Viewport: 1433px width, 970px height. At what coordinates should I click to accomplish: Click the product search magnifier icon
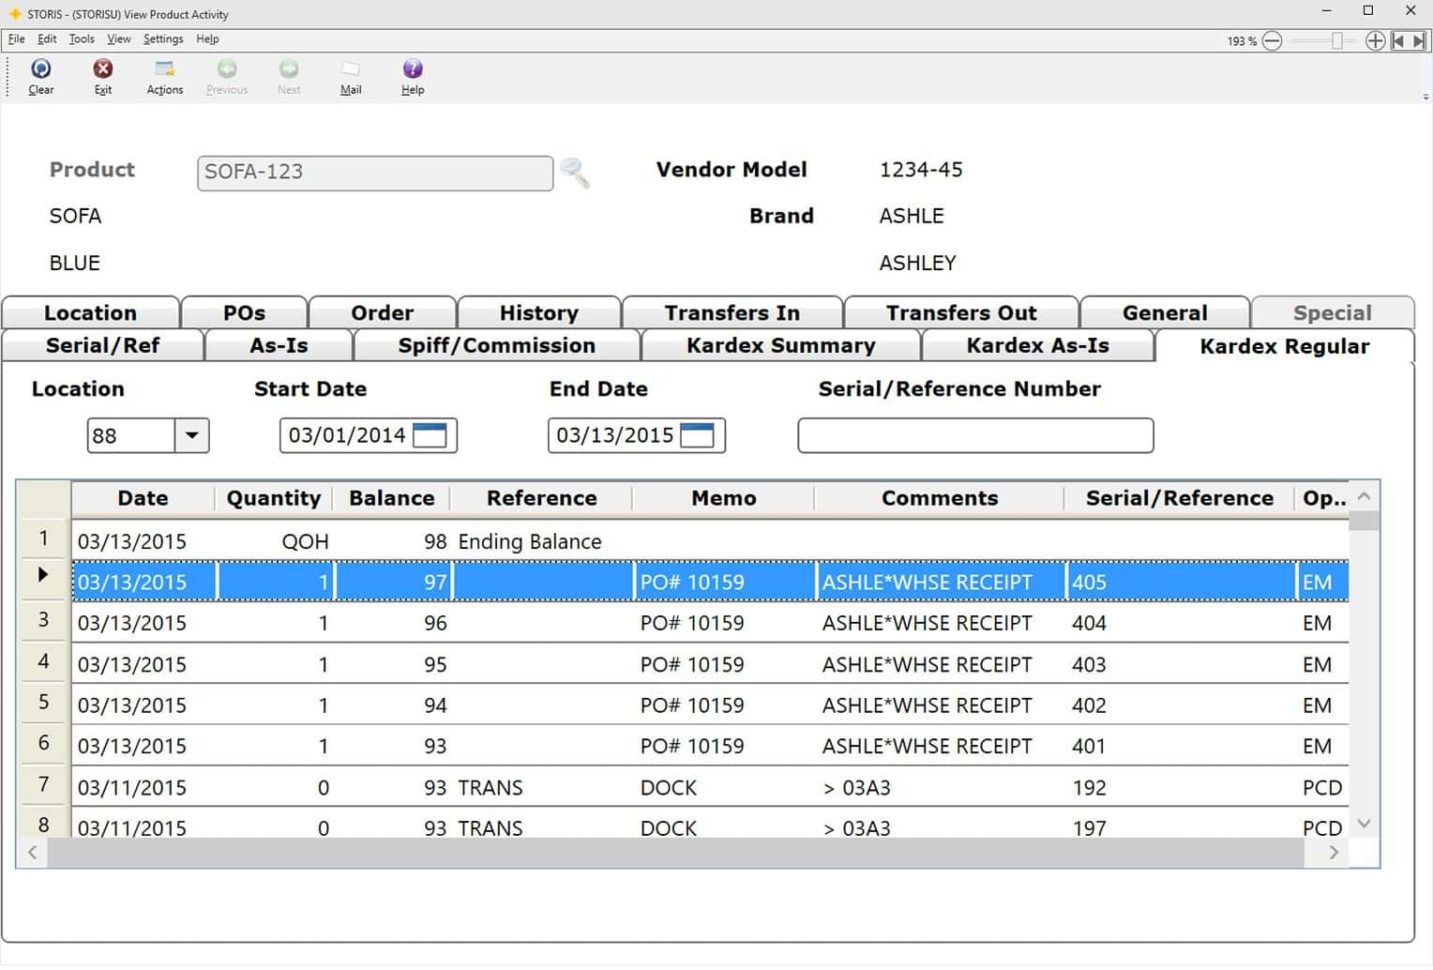coord(575,173)
